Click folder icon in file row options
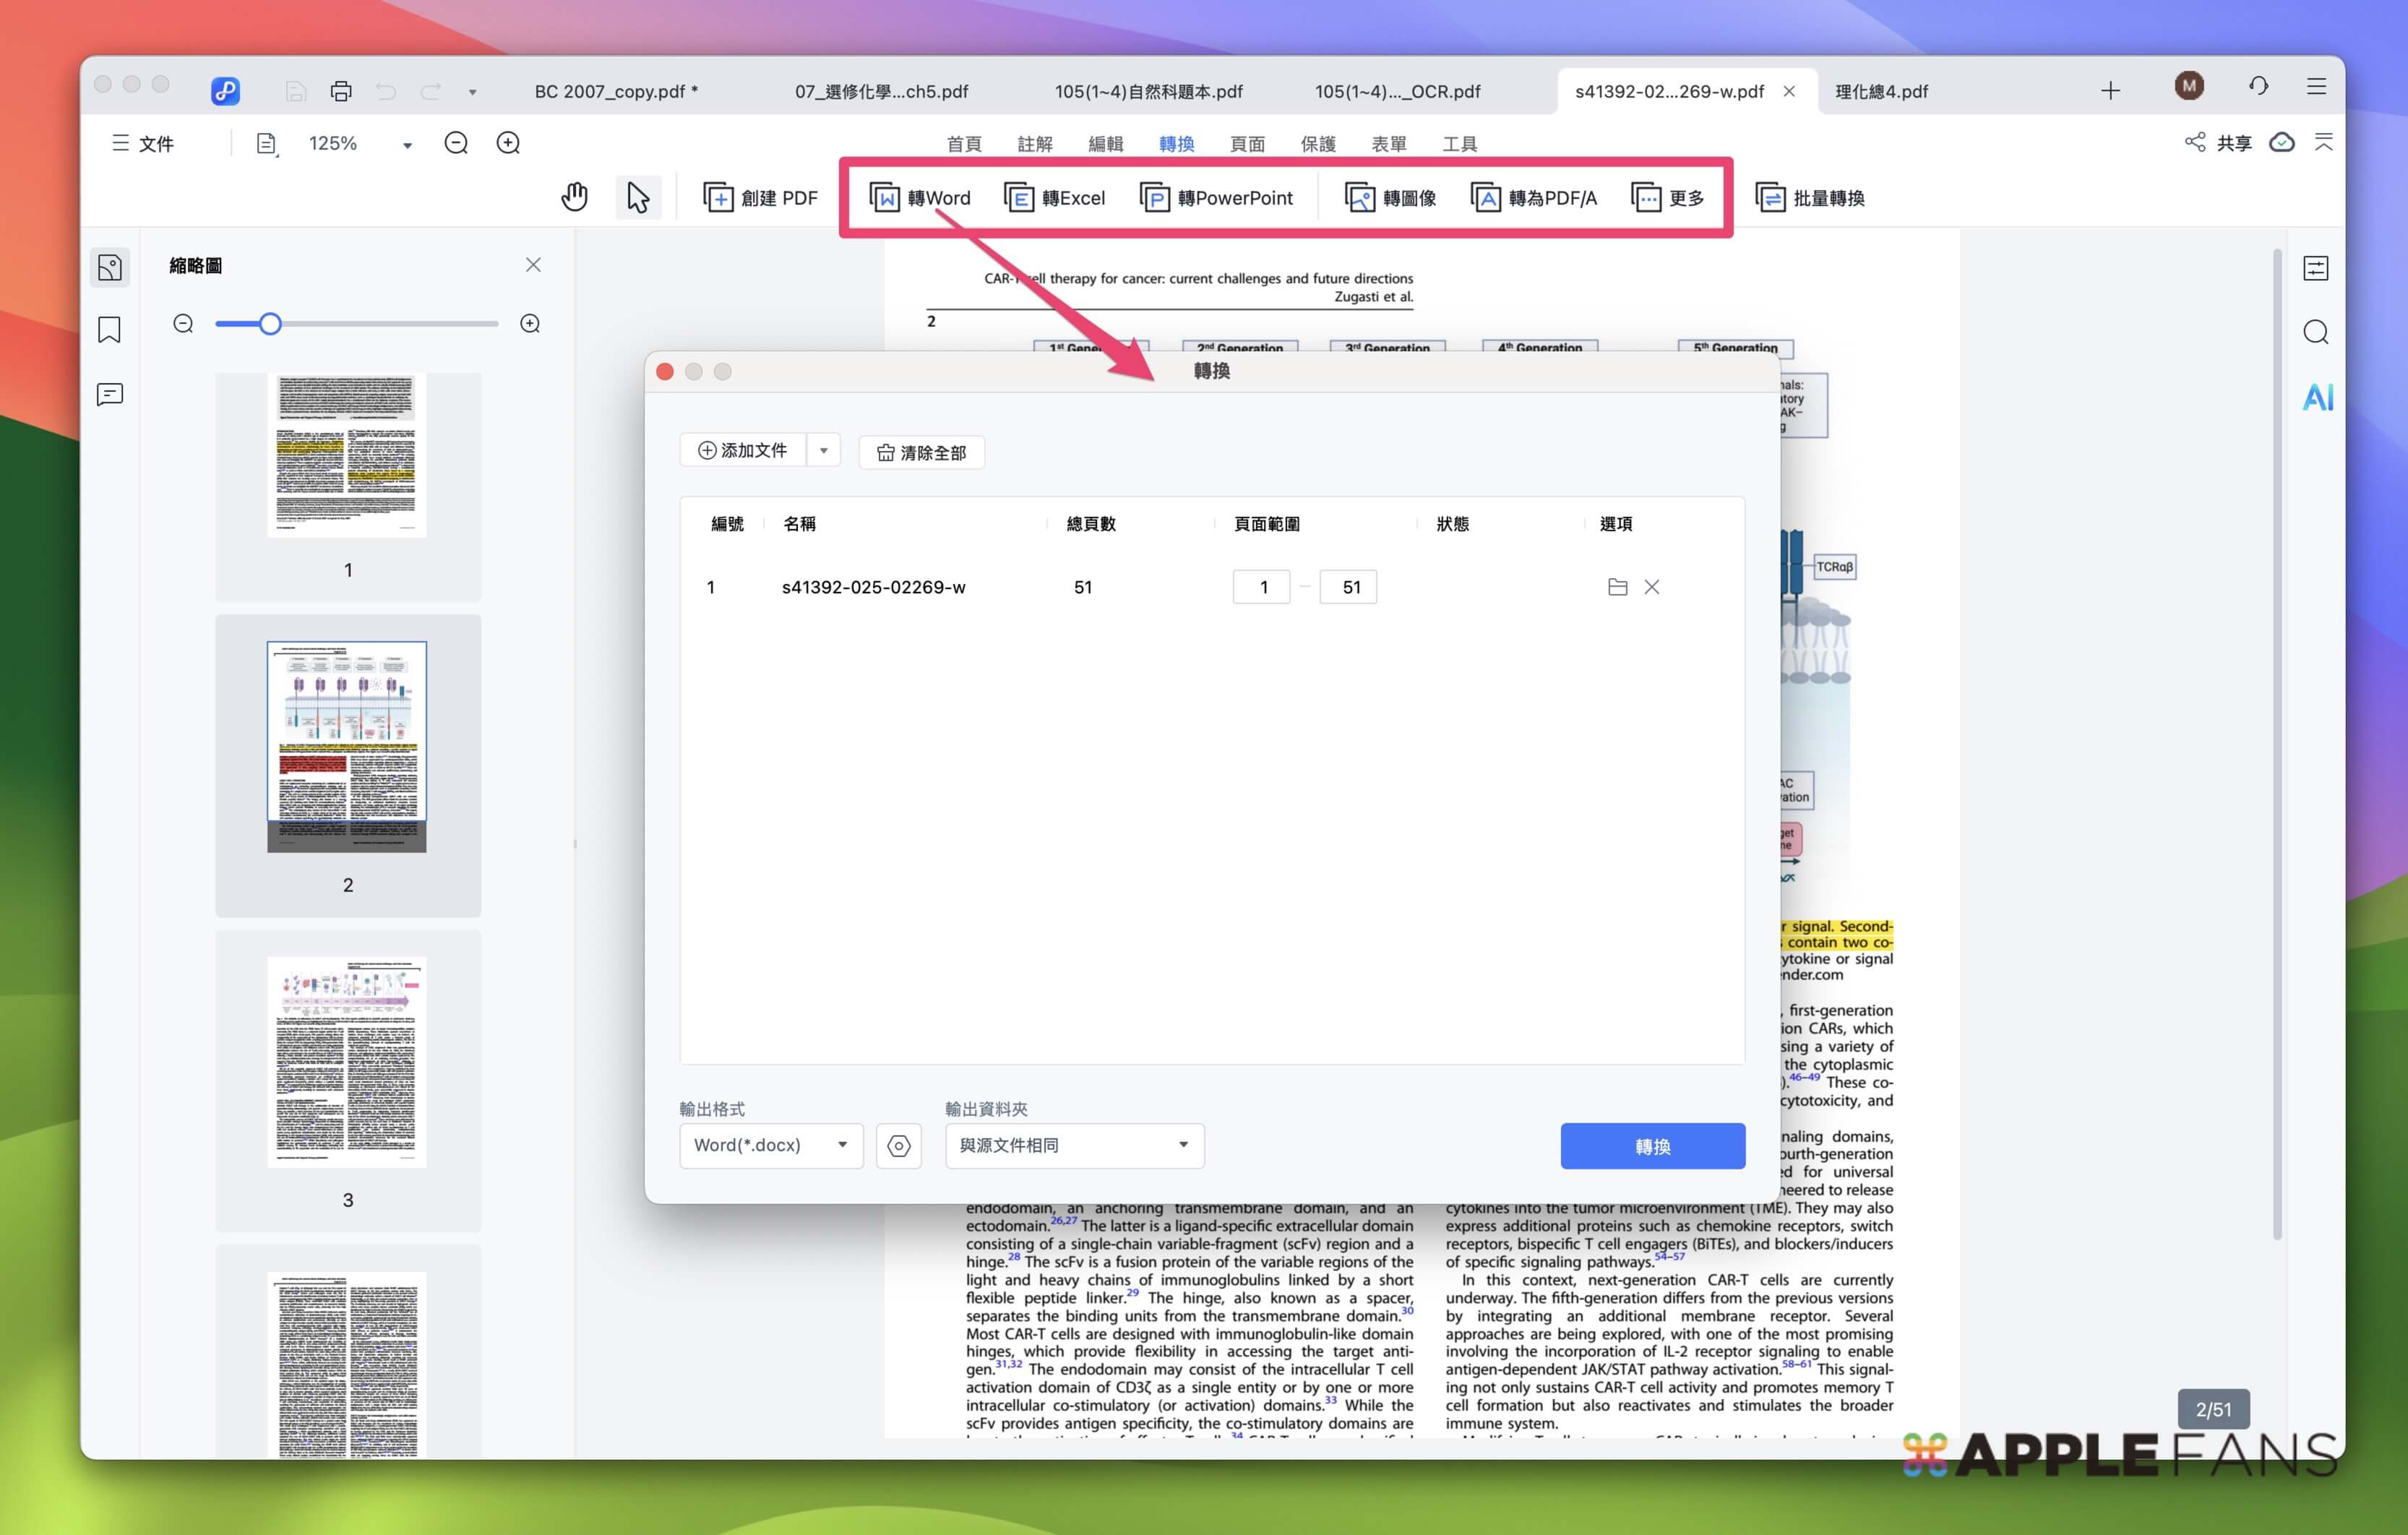 point(1617,587)
